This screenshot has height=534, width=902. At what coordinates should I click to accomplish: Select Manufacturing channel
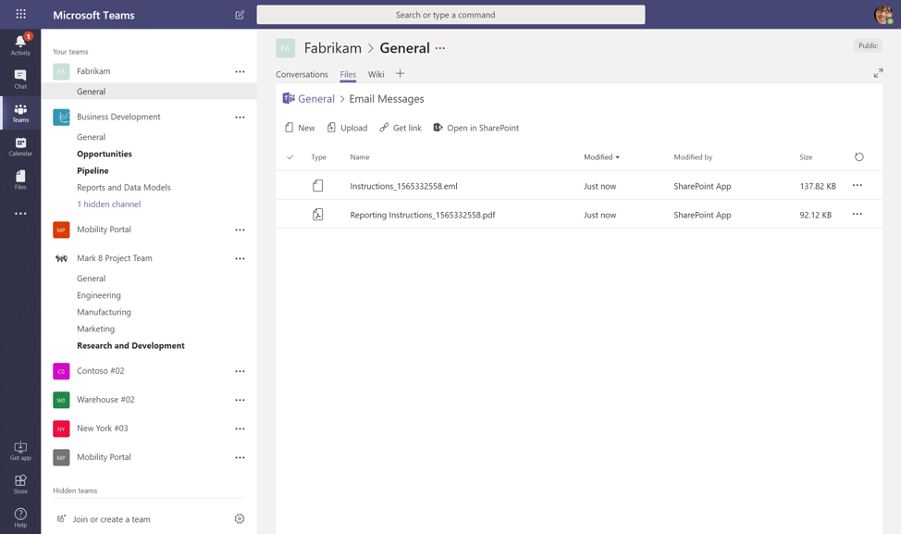click(x=104, y=312)
